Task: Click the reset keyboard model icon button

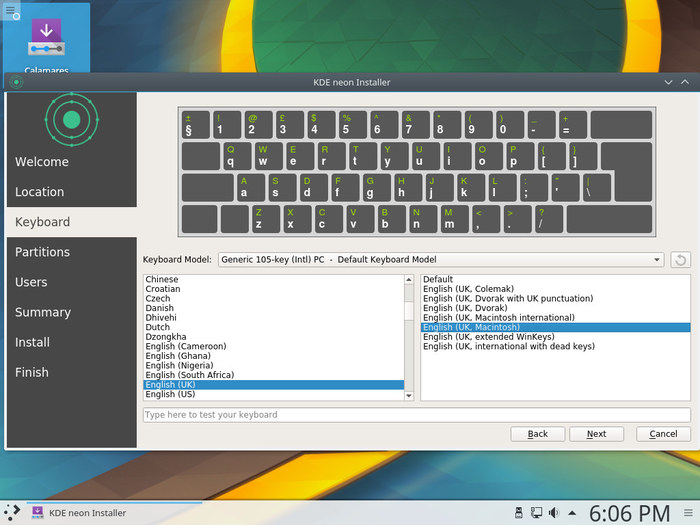Action: point(680,260)
